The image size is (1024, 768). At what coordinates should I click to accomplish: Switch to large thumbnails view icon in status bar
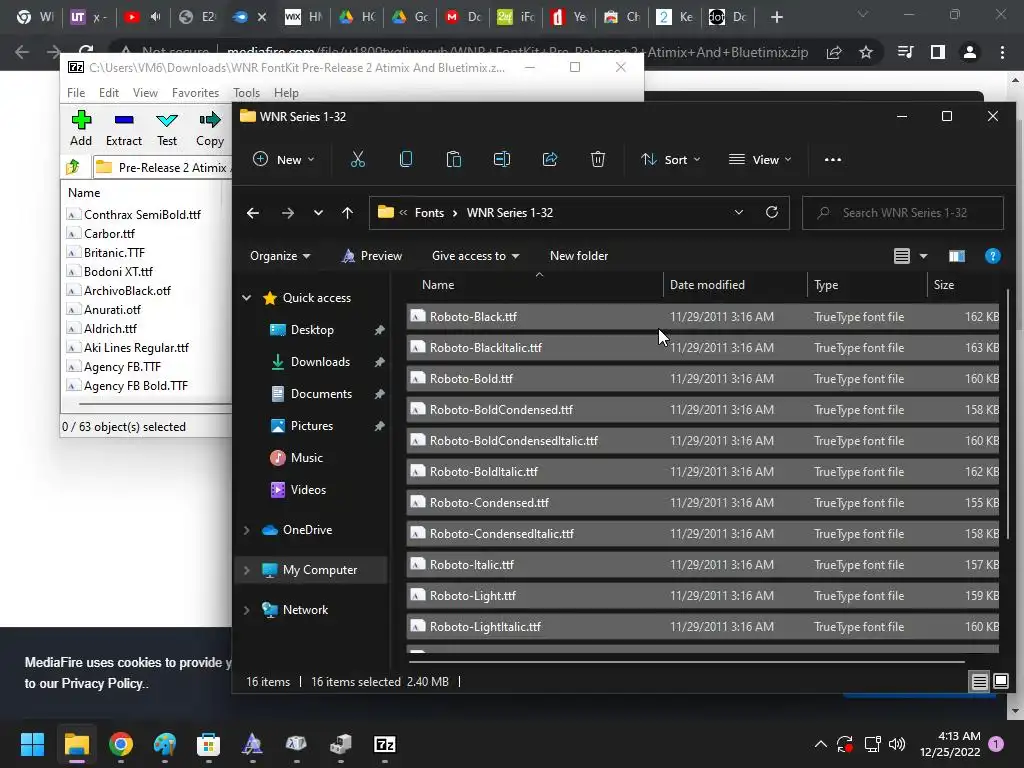coord(1000,682)
